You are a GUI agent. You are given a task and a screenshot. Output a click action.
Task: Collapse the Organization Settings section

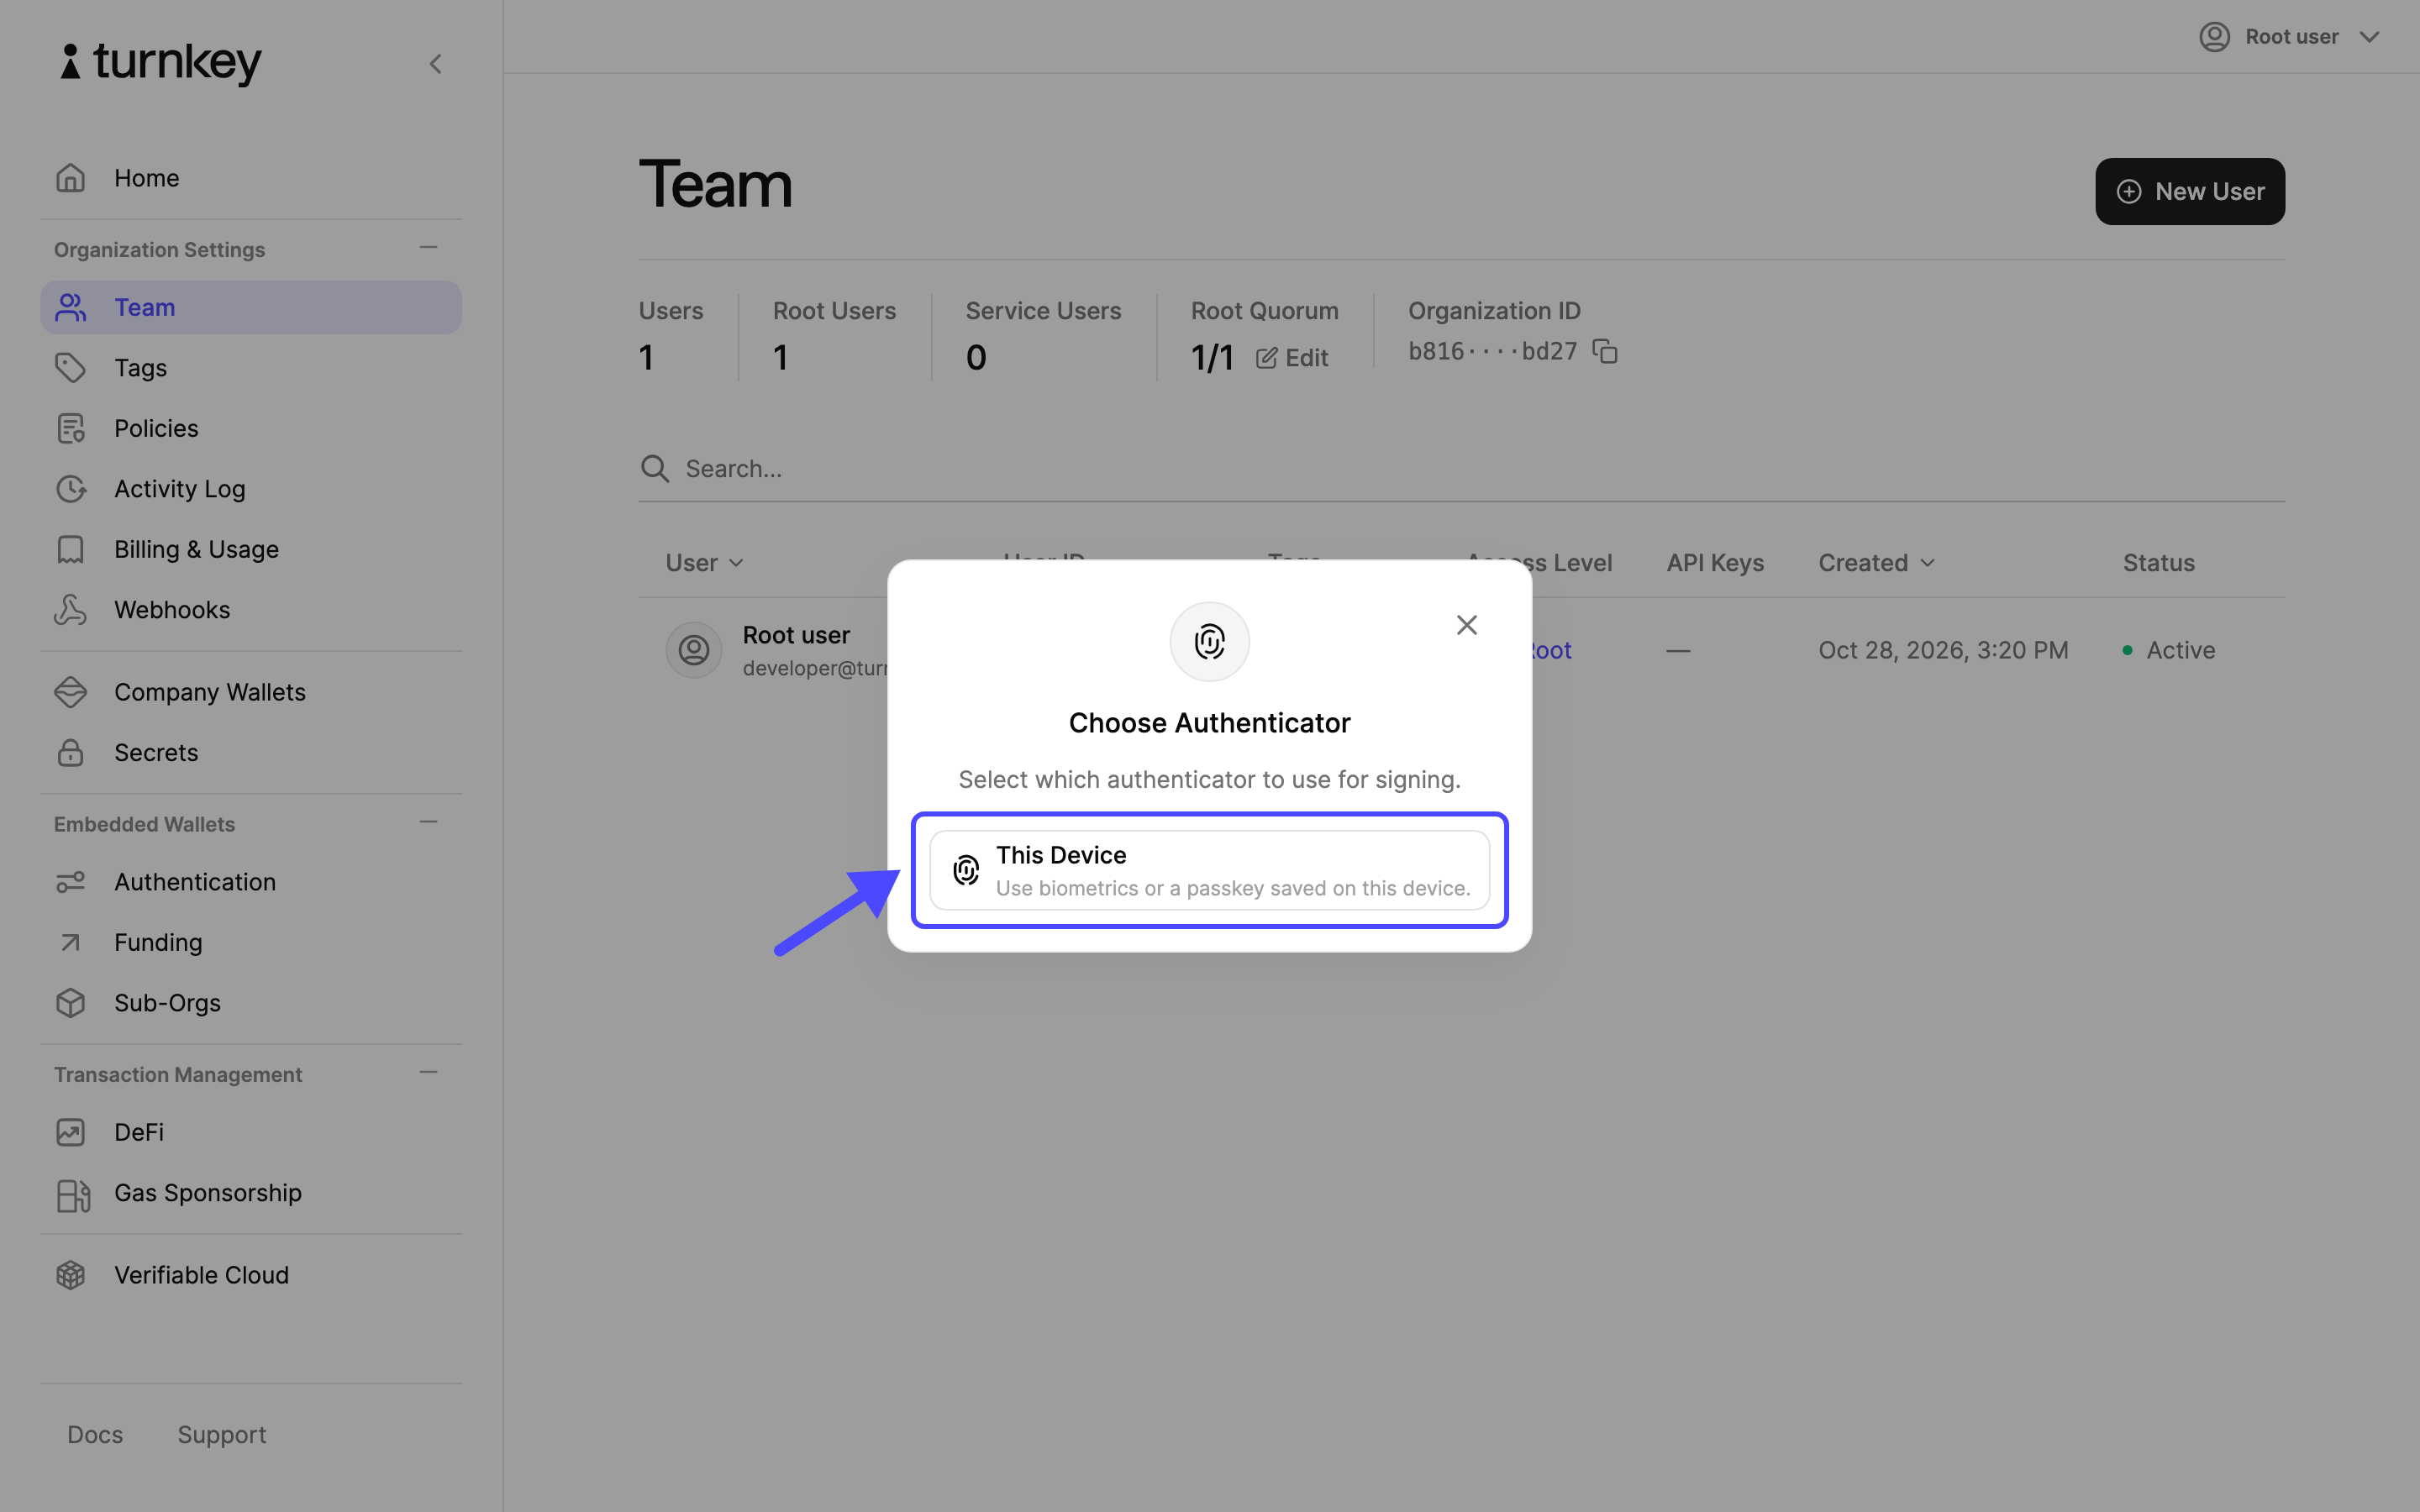429,247
